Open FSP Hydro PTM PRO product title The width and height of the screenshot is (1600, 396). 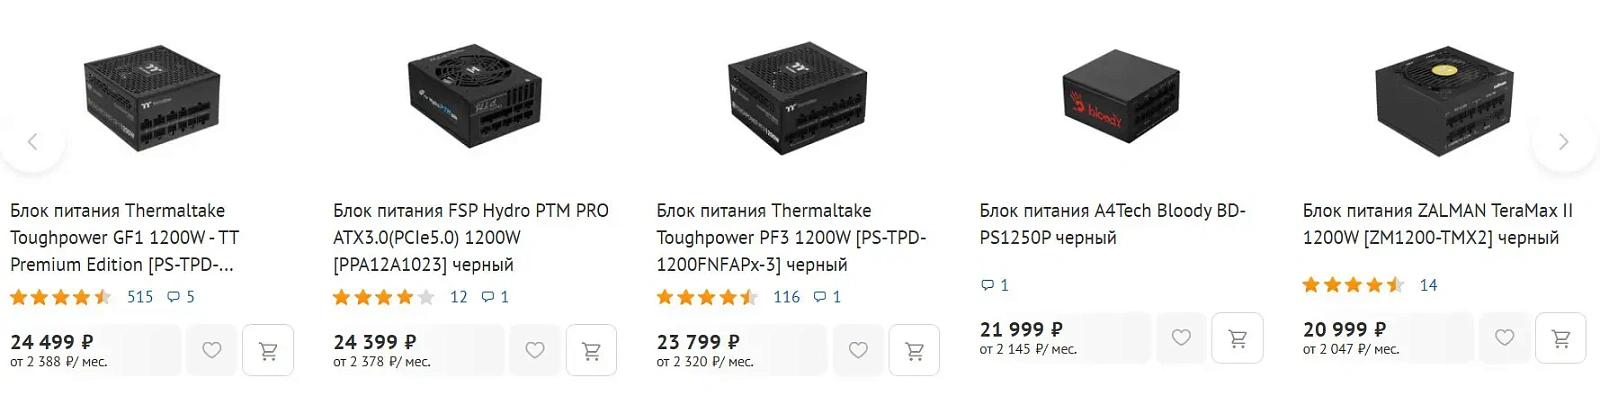[x=471, y=238]
